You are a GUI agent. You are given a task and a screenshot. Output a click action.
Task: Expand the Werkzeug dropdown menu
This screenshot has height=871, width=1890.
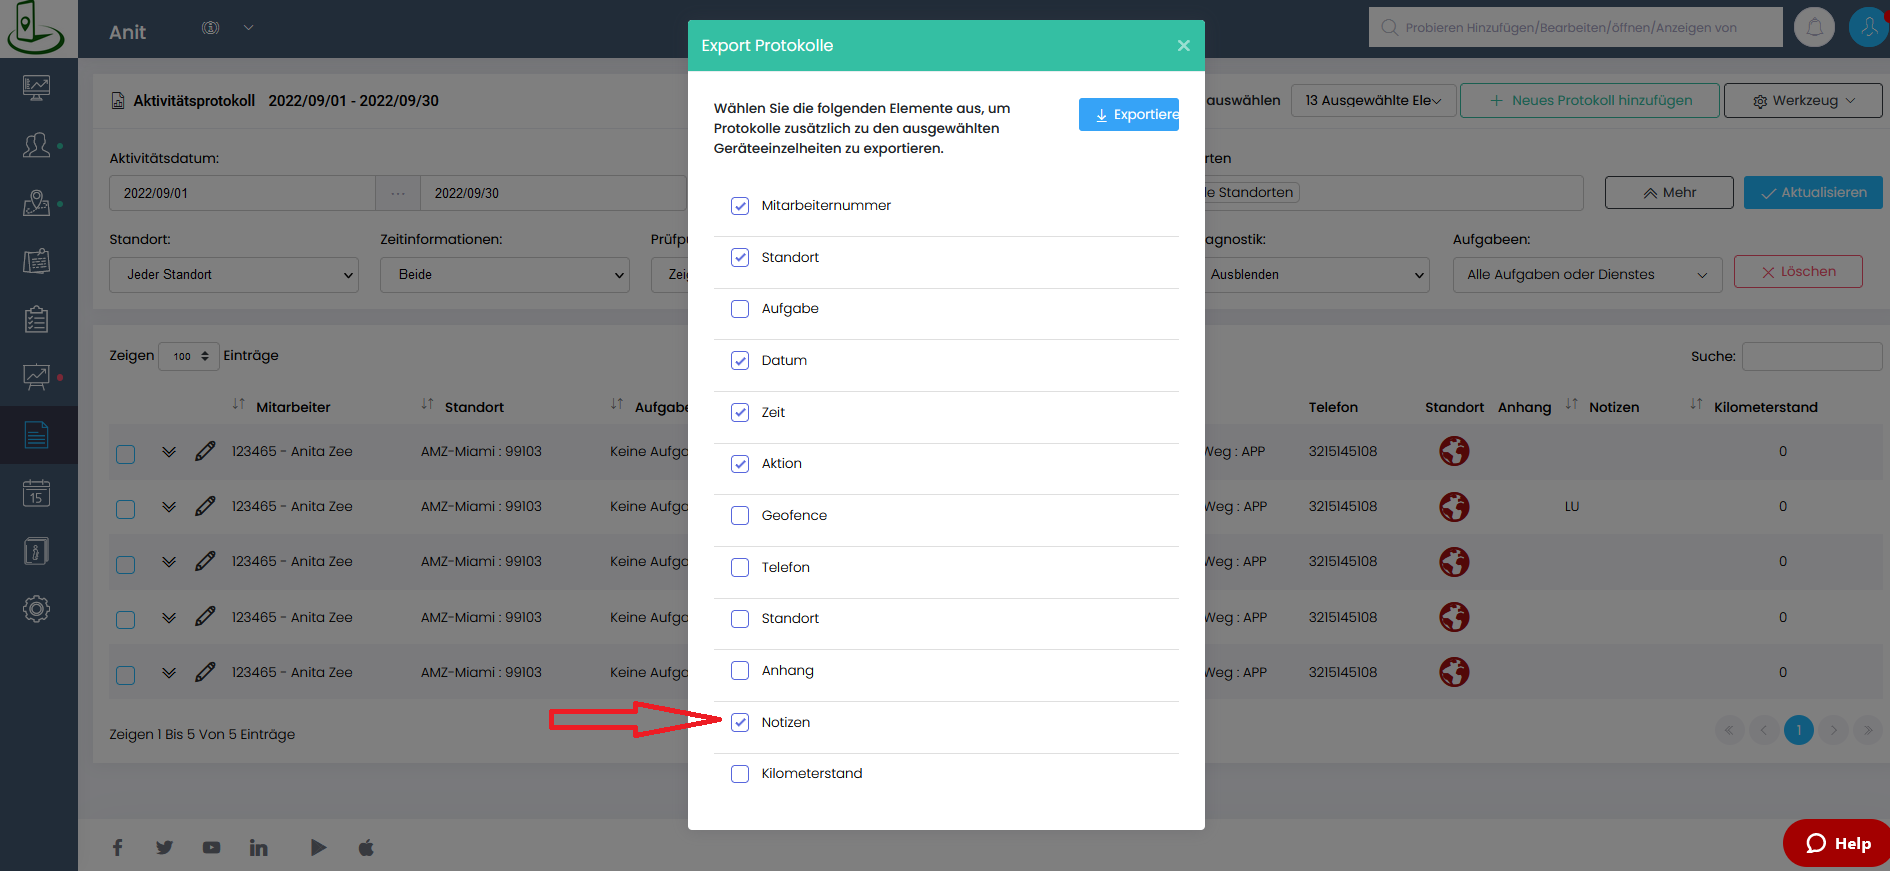[x=1802, y=101]
